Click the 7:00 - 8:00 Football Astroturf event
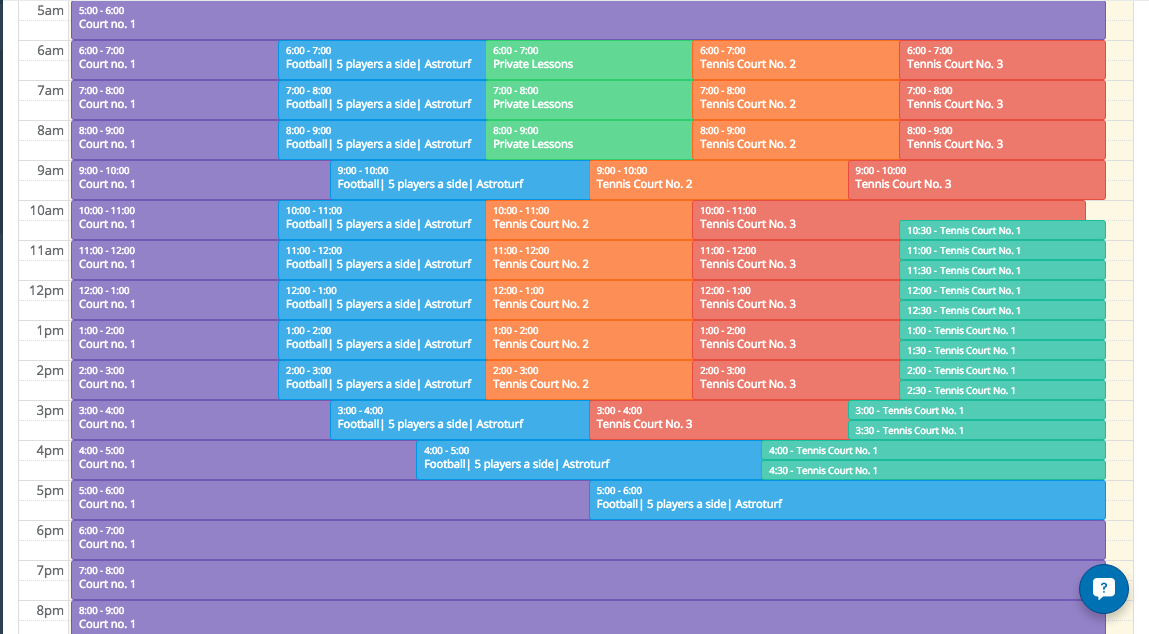1149x634 pixels. [x=381, y=99]
